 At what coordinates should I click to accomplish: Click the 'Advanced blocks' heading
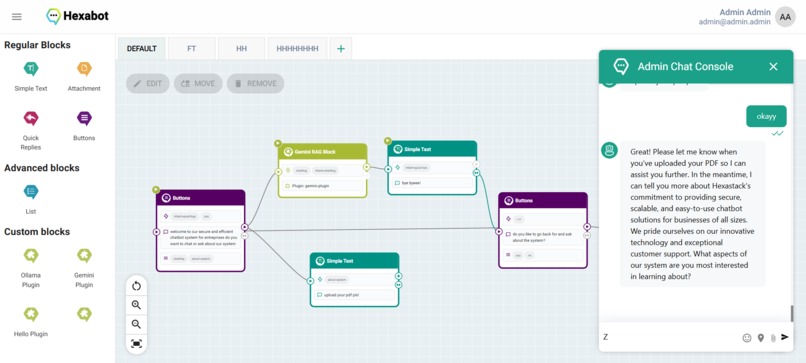tap(42, 168)
